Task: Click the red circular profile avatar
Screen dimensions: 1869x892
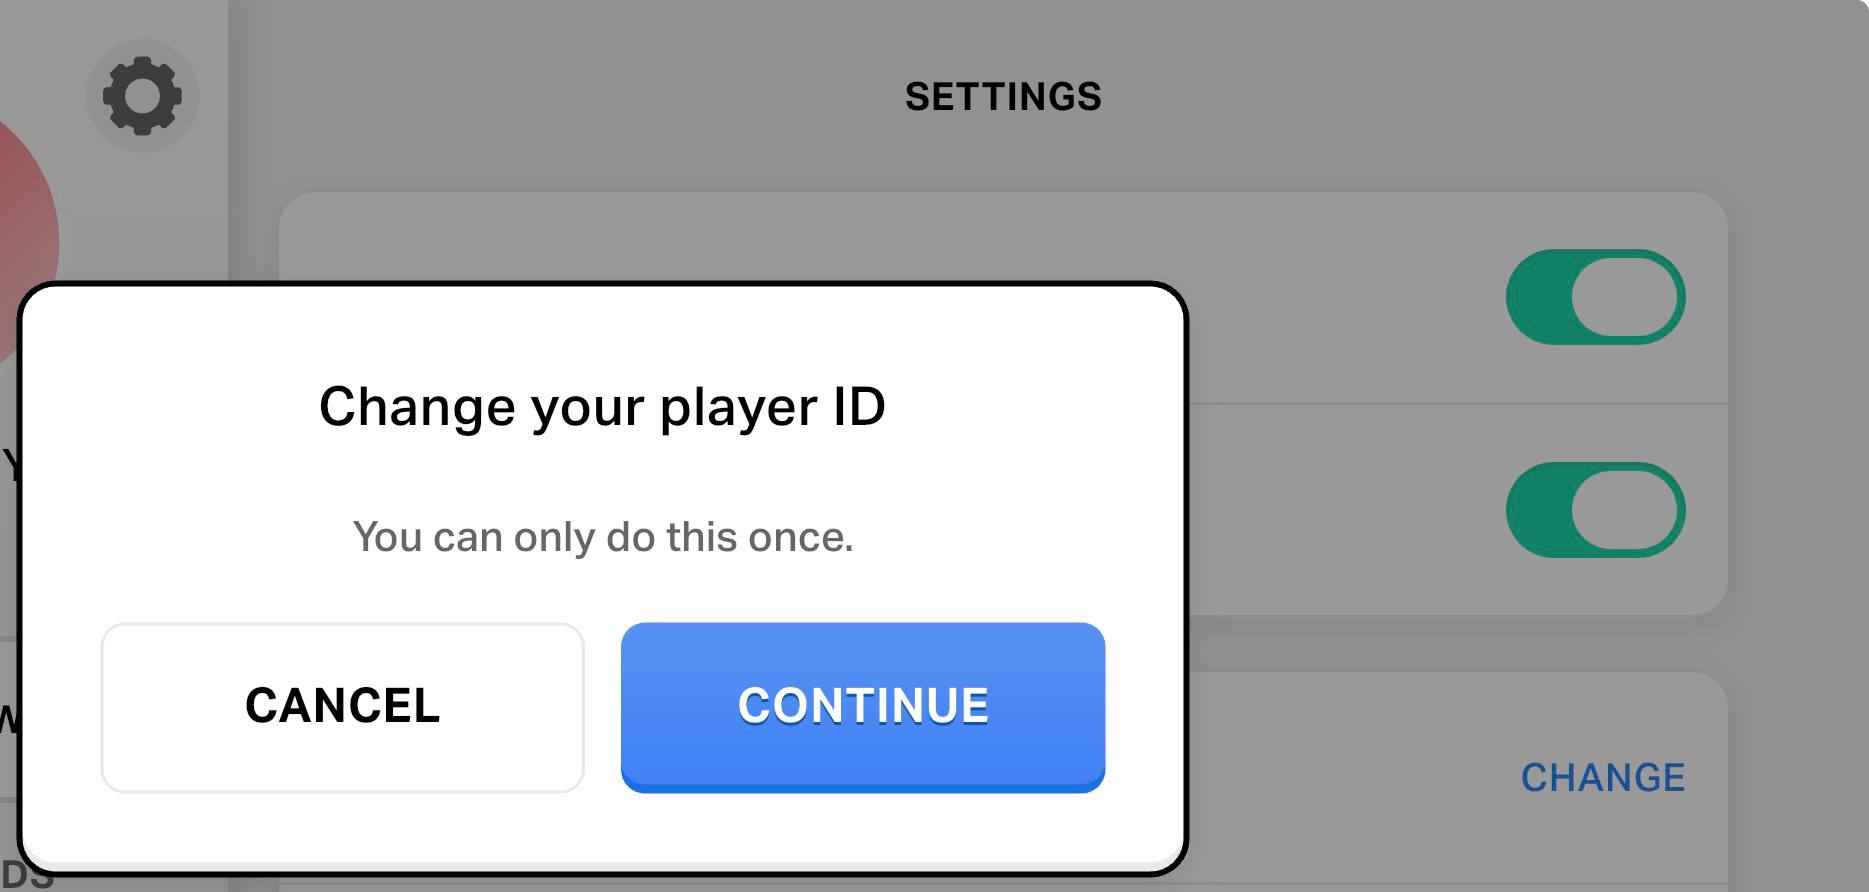Action: click(22, 220)
